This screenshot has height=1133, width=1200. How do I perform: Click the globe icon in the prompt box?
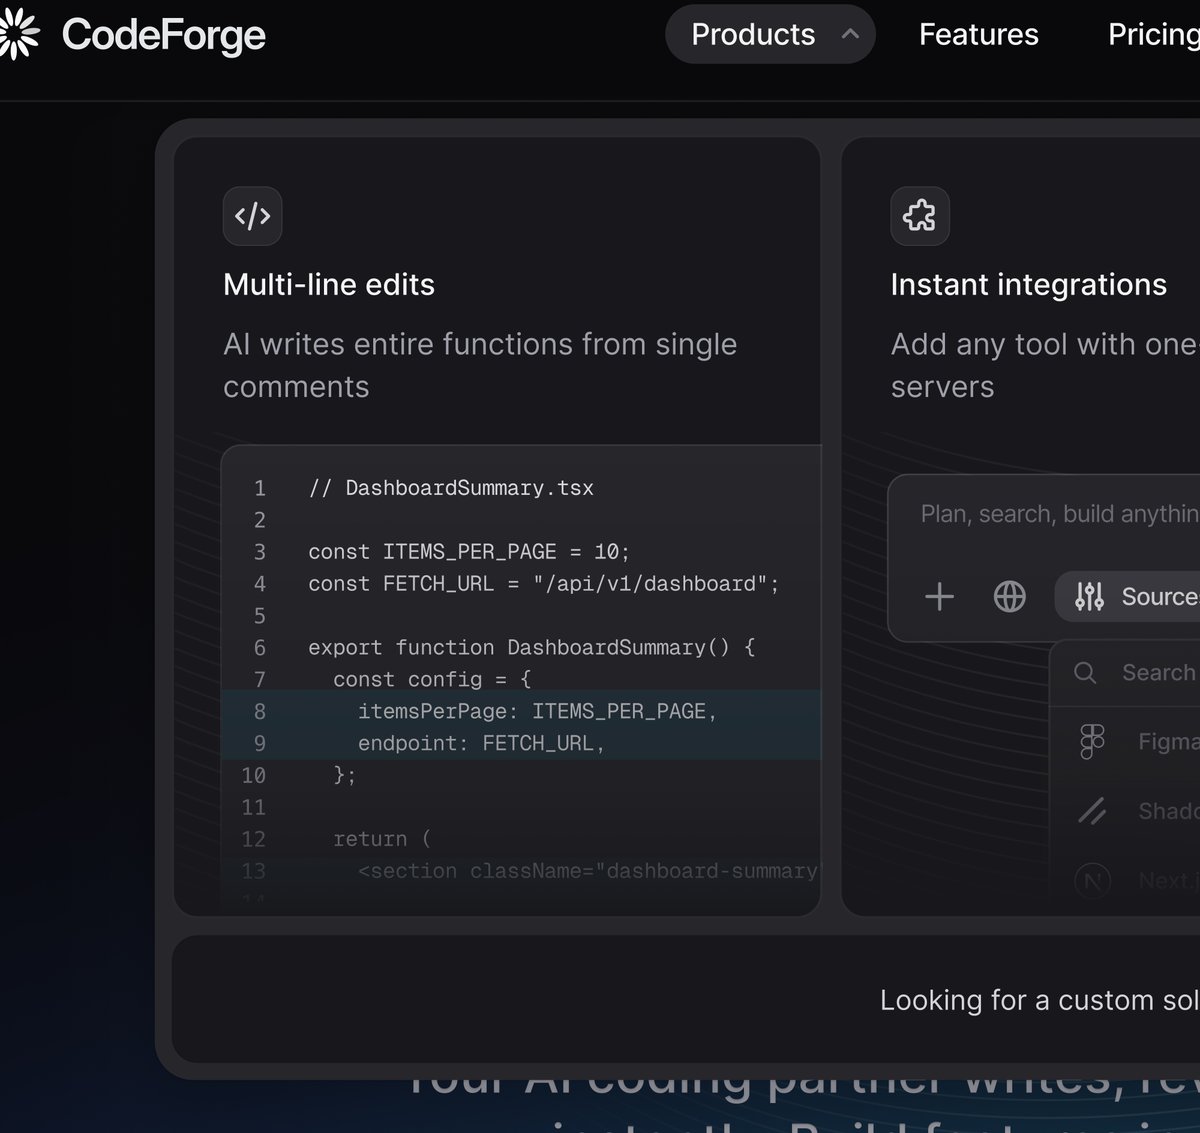(x=1009, y=597)
